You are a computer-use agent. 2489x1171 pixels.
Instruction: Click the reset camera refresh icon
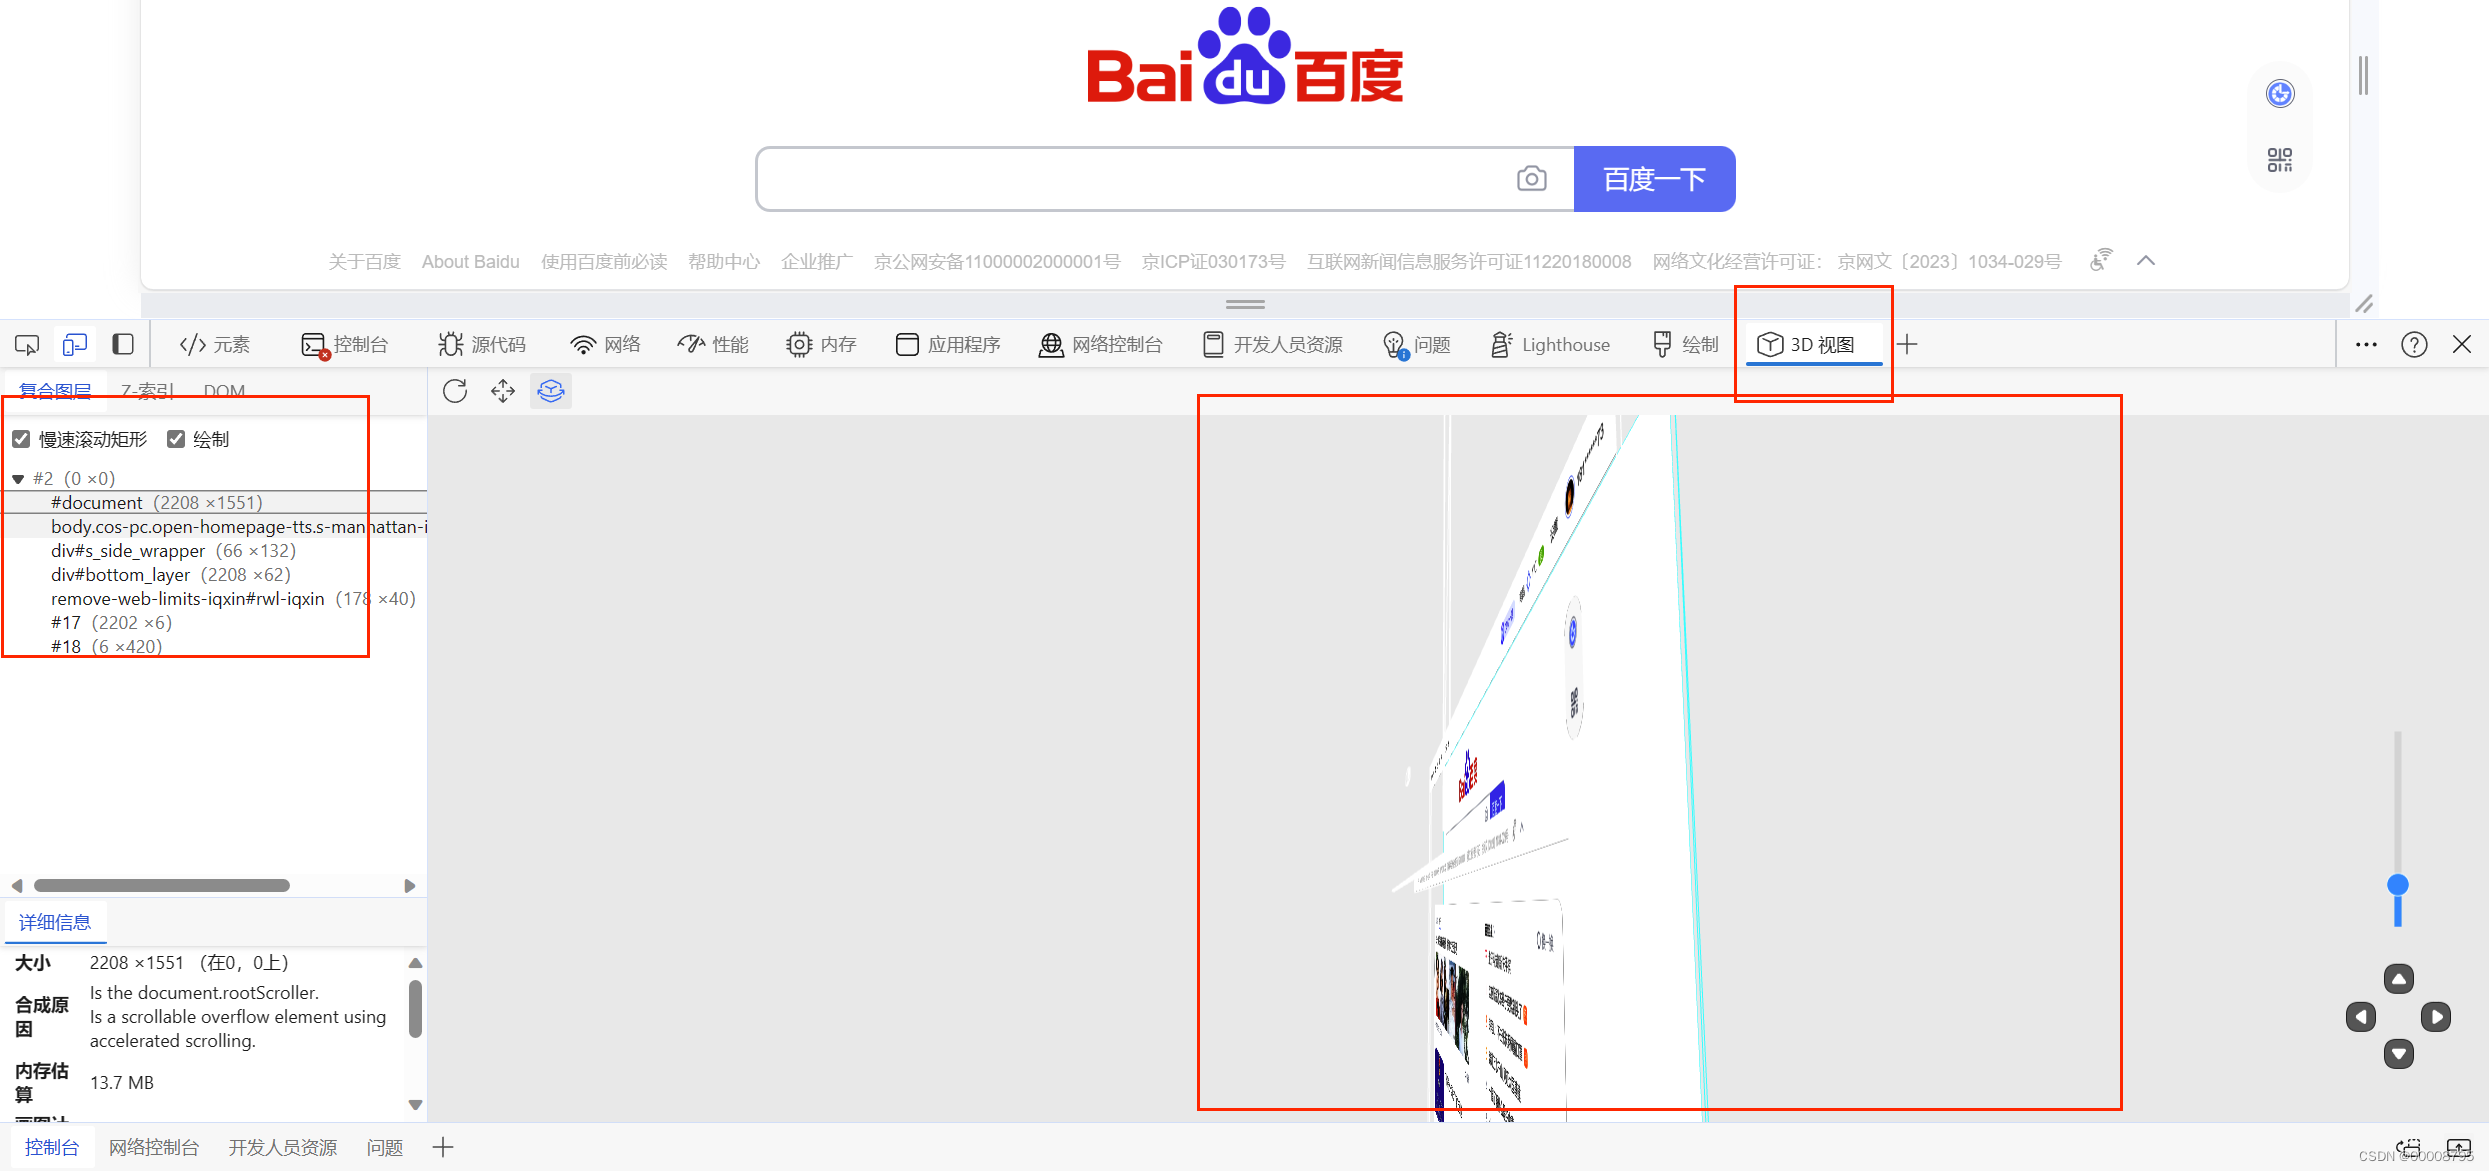point(455,391)
